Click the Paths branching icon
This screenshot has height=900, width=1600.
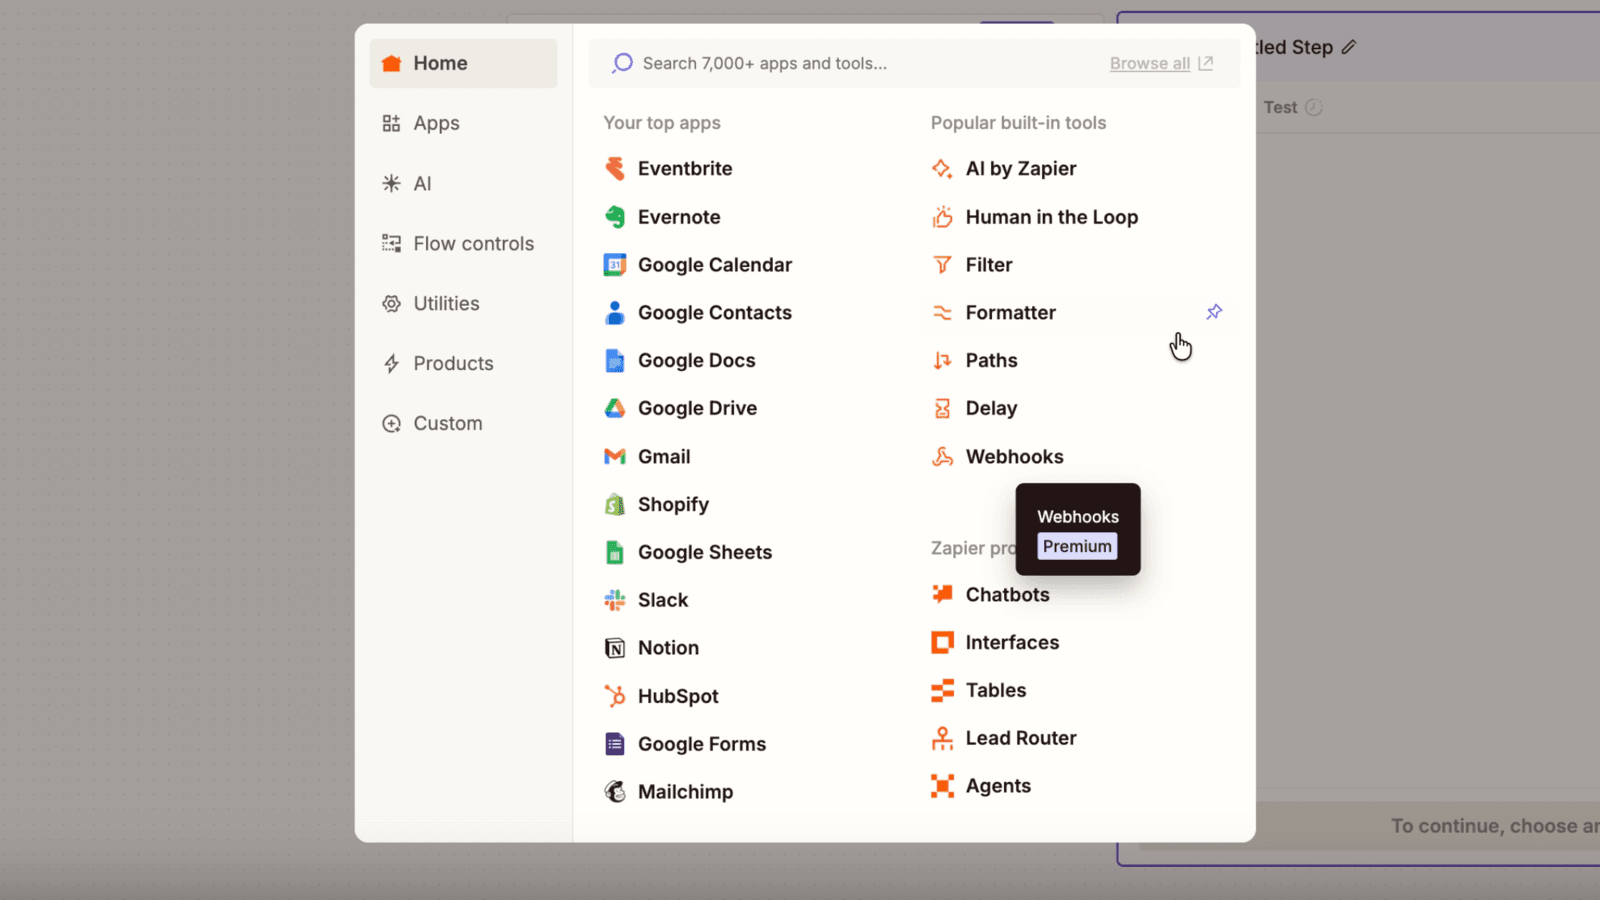pos(942,361)
